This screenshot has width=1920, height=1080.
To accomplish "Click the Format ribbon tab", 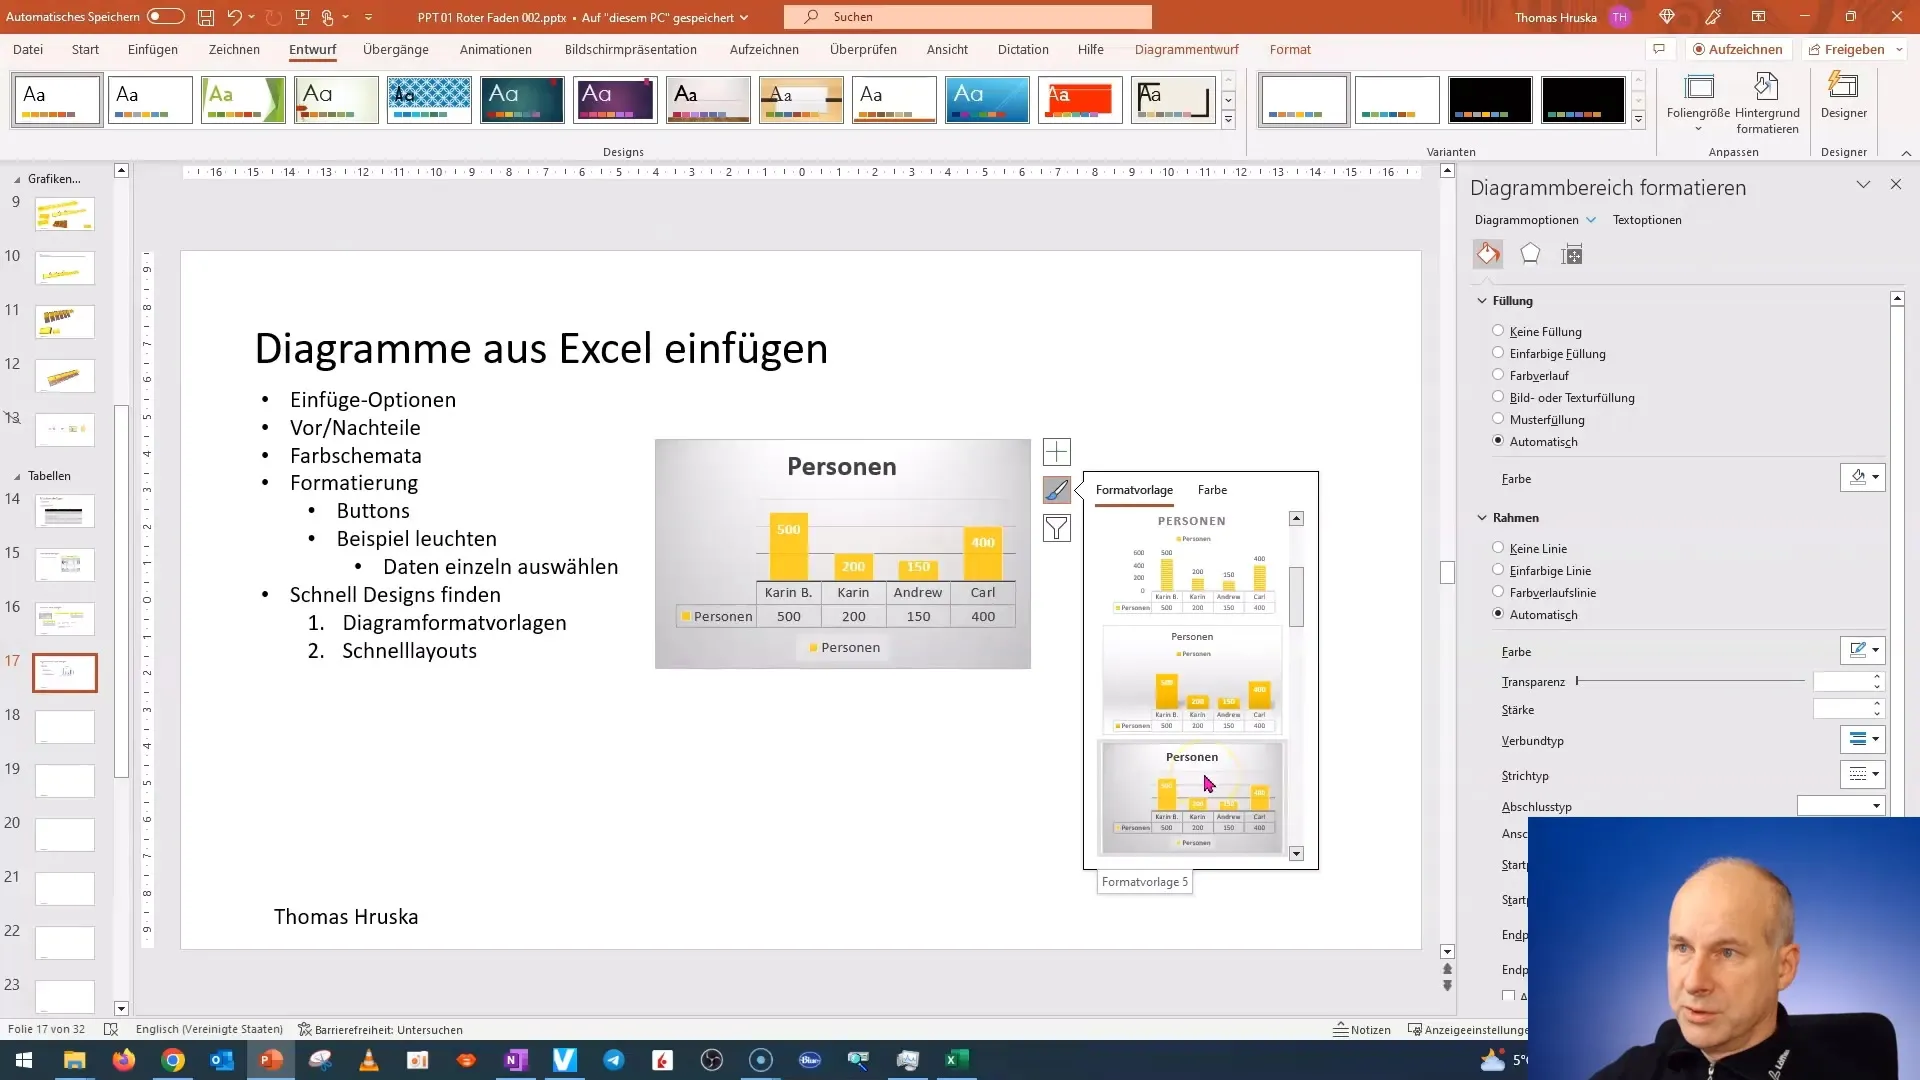I will pyautogui.click(x=1290, y=49).
